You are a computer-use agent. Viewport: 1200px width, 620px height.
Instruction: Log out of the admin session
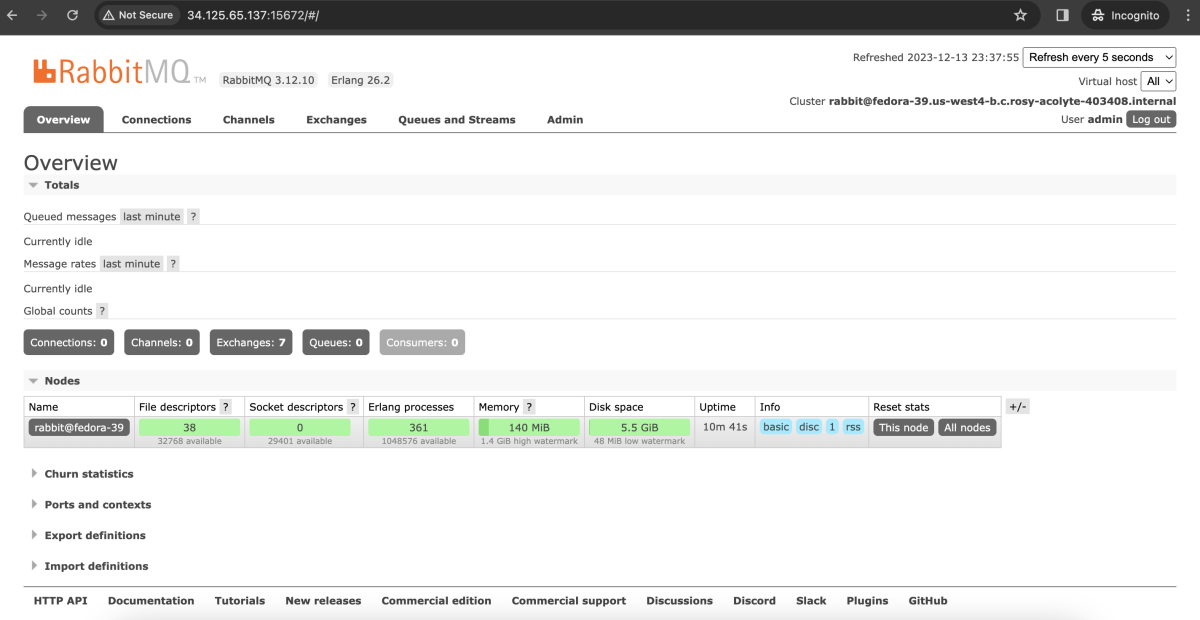pyautogui.click(x=1151, y=119)
